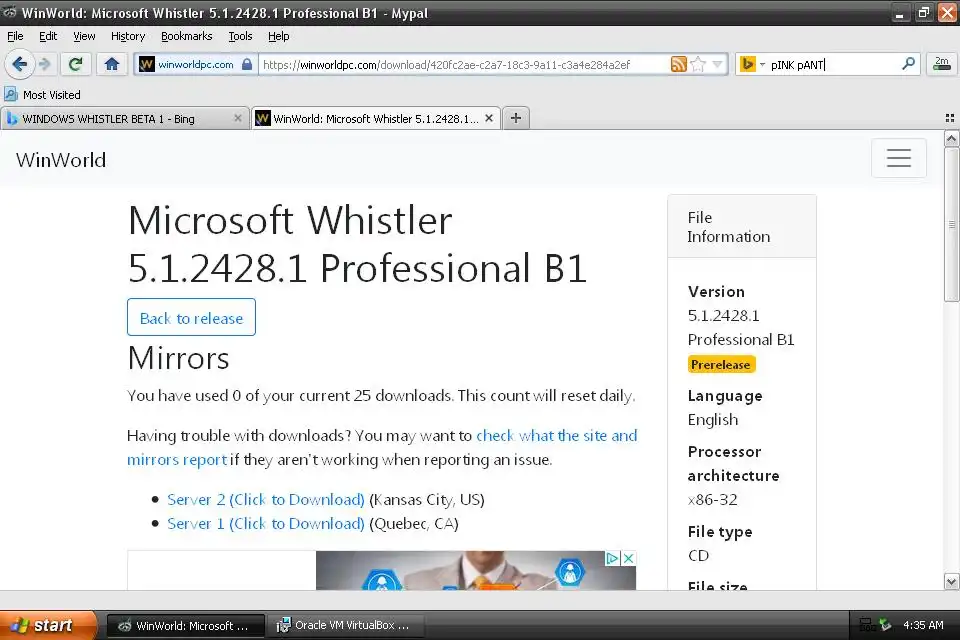This screenshot has height=640, width=960.
Task: Bookmark this page with the star
Action: [698, 64]
